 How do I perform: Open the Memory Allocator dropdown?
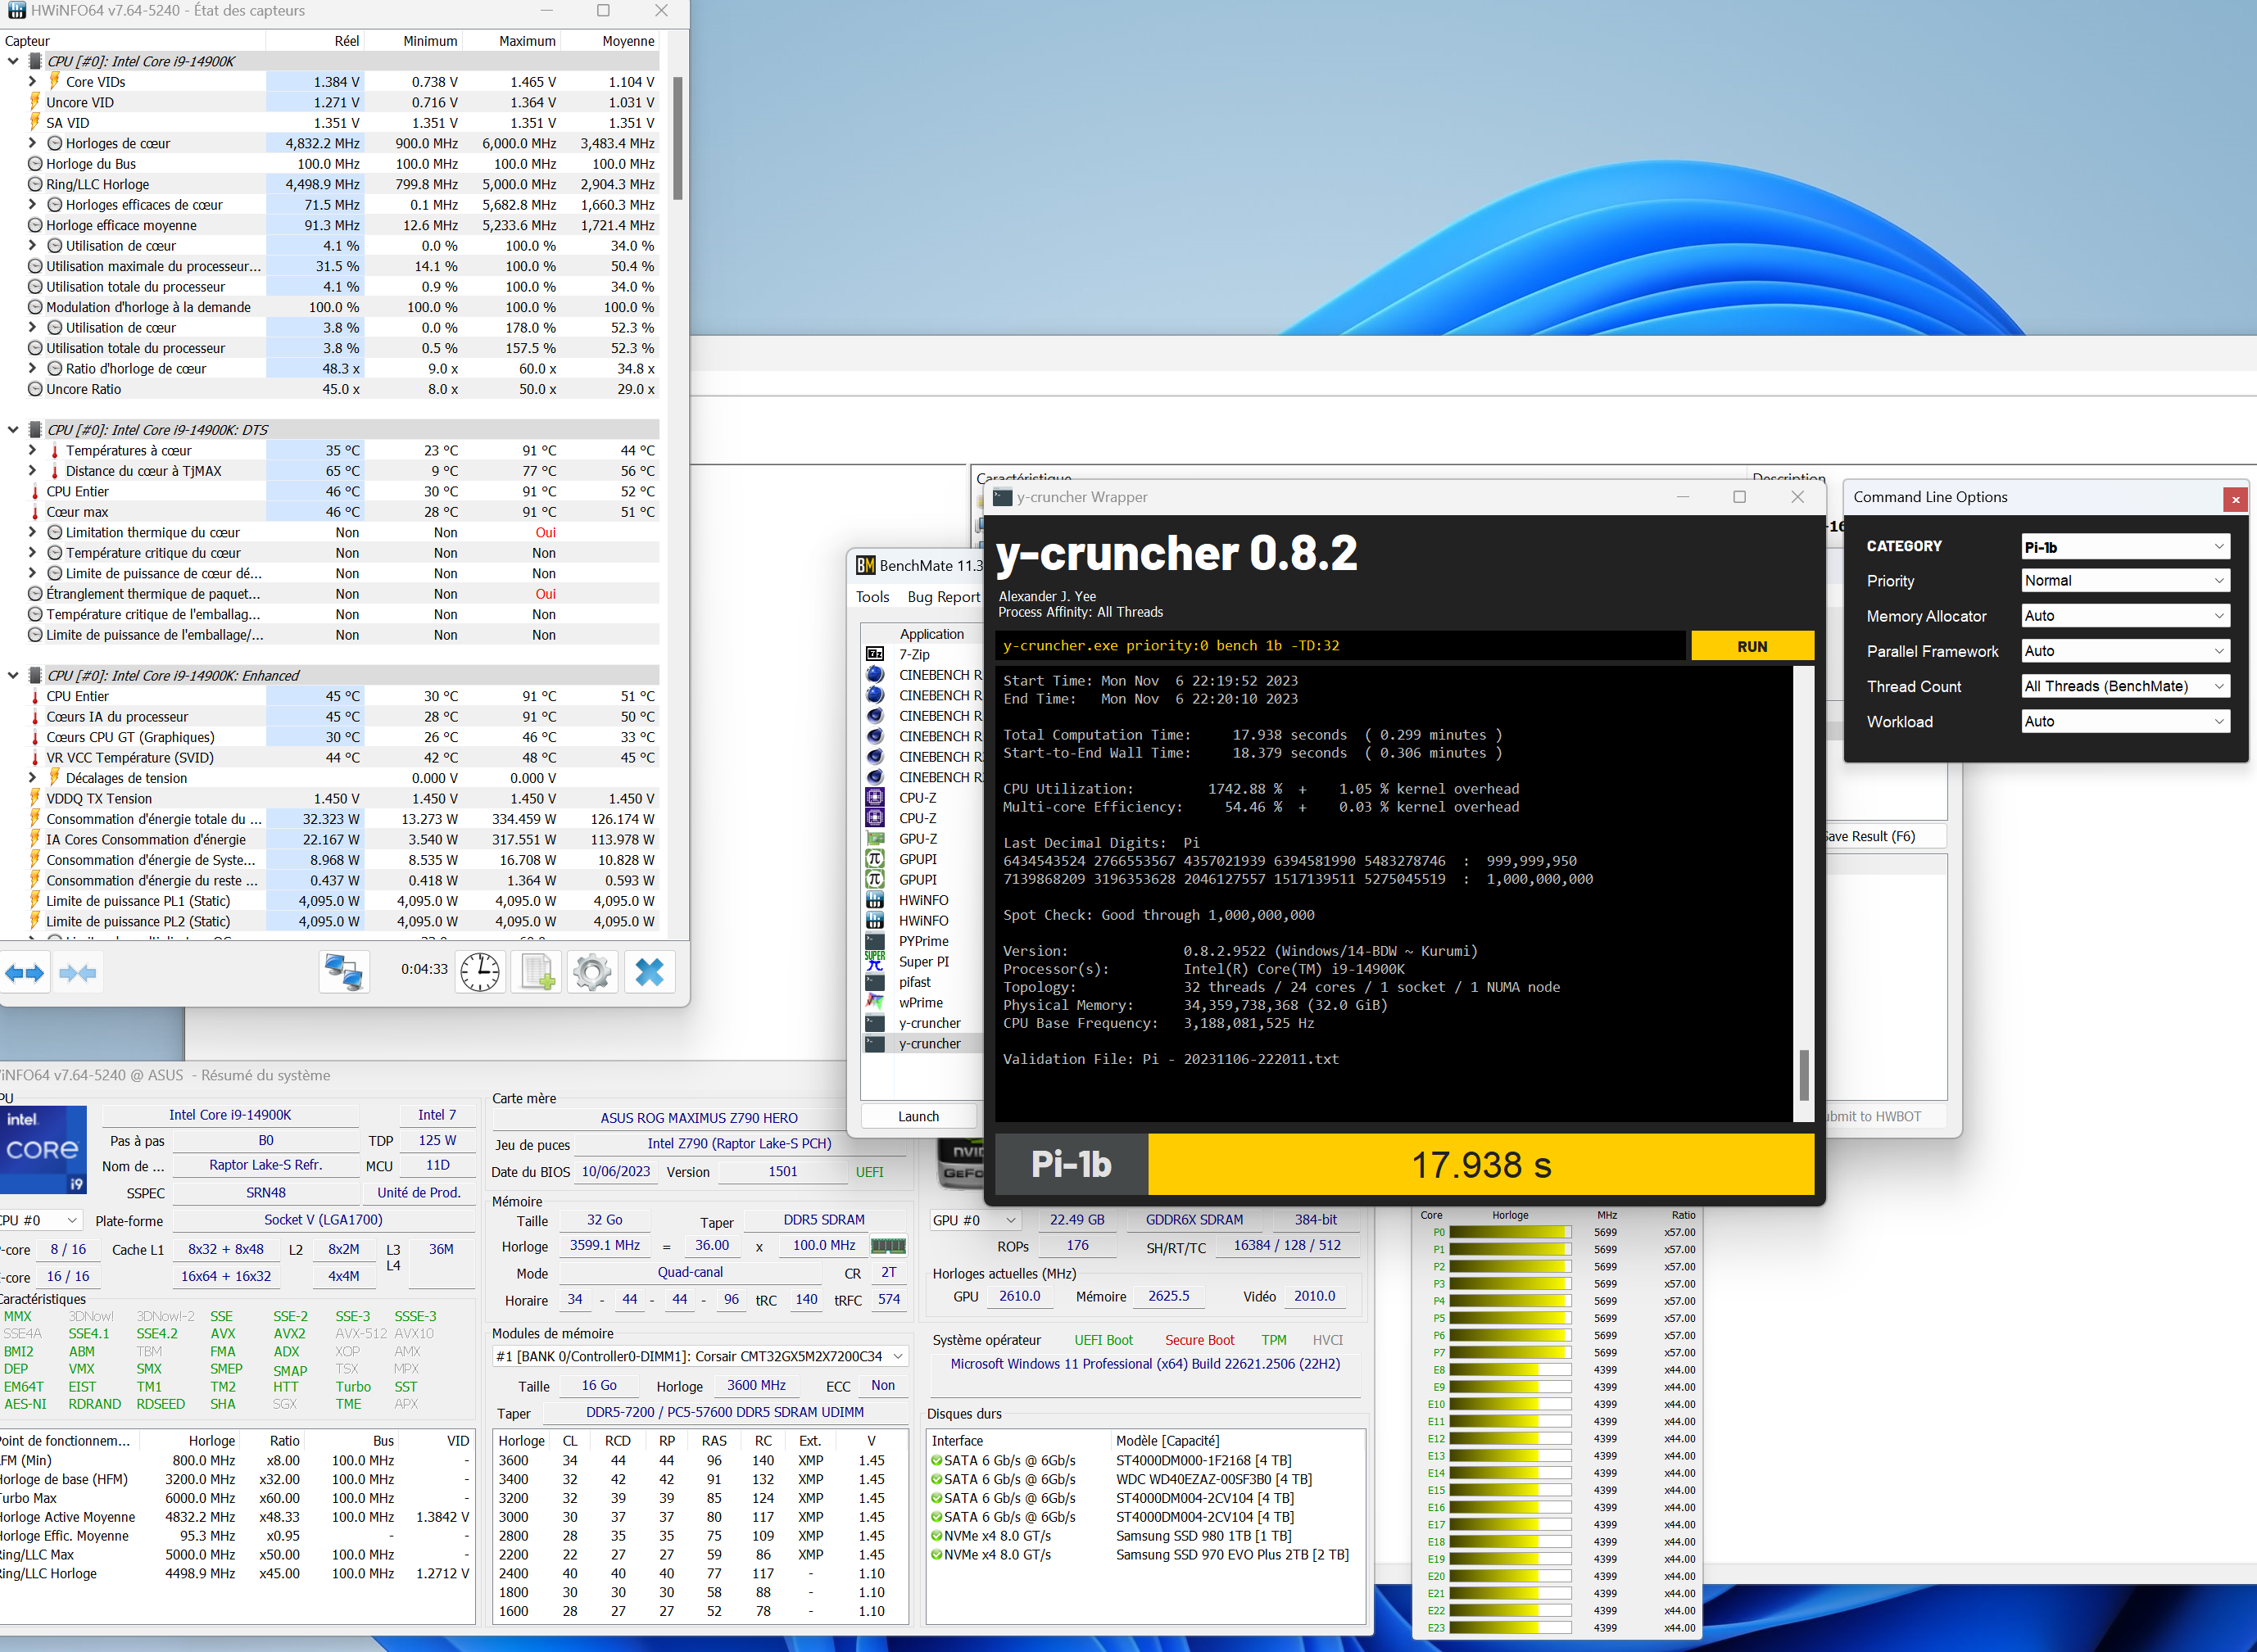point(2125,616)
